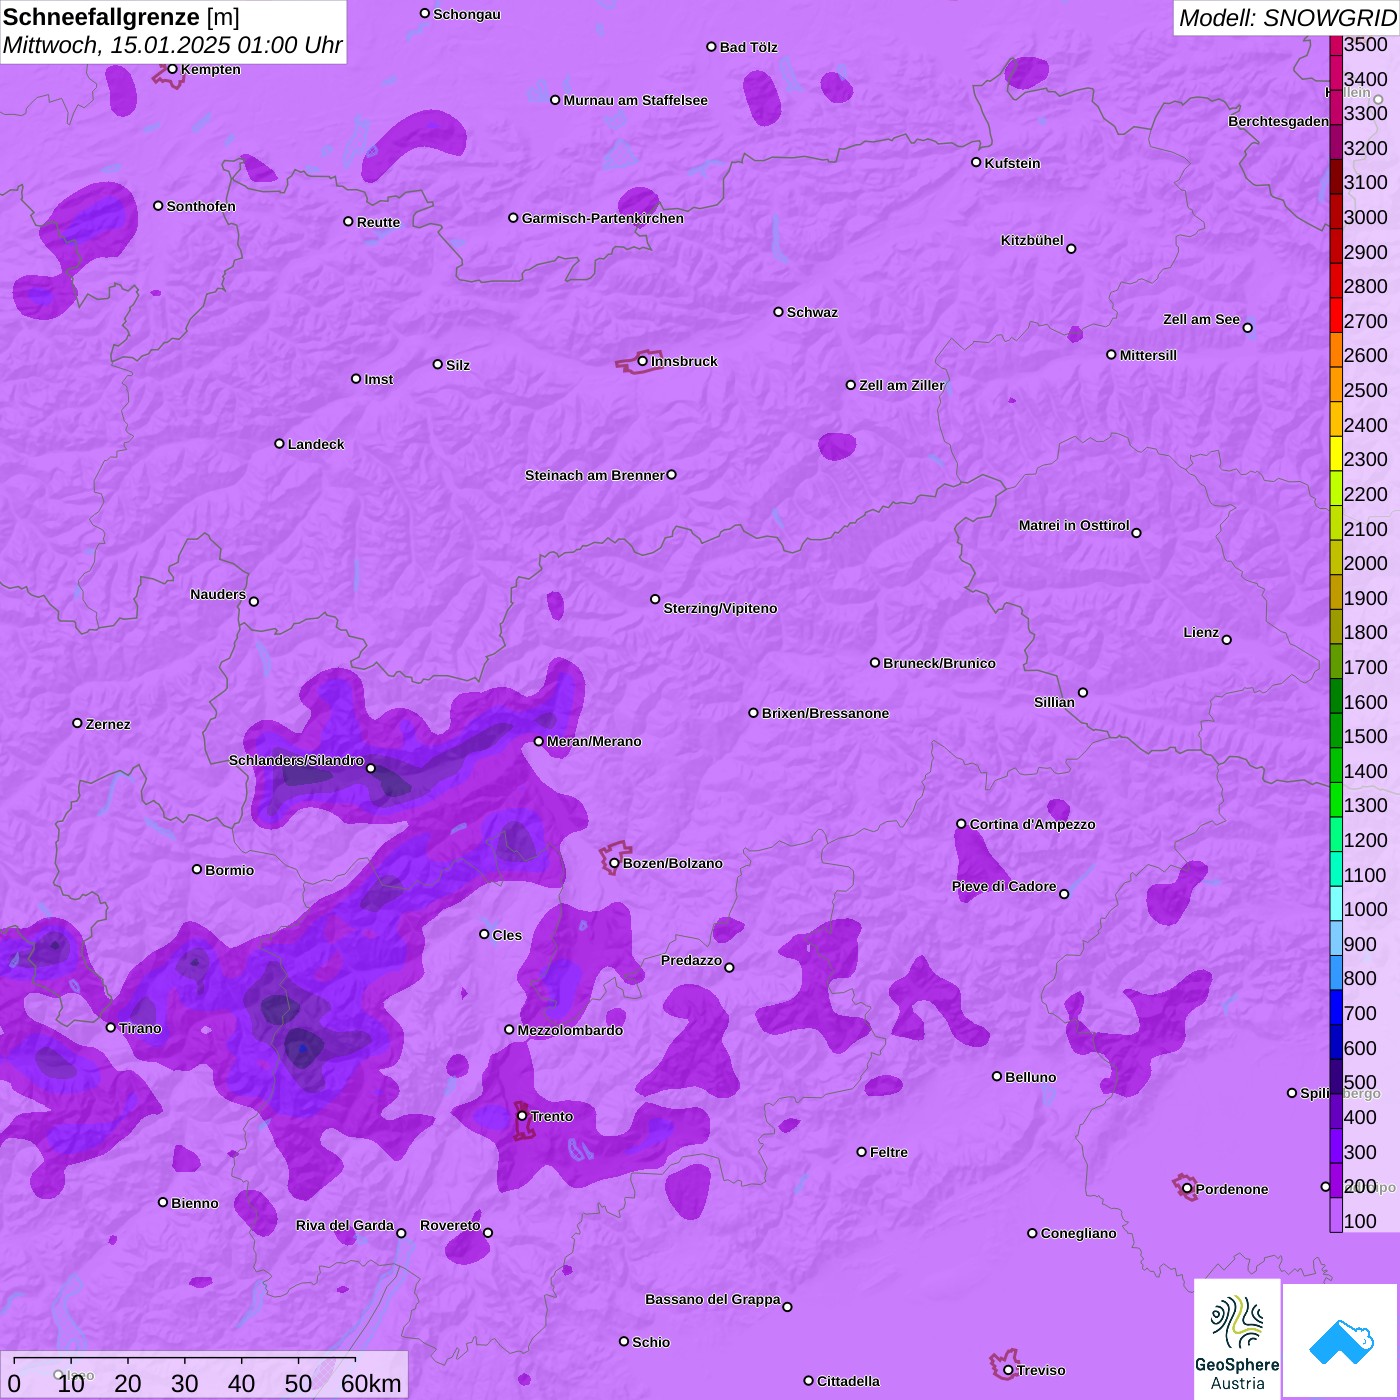Select the 2300 m yellow legend swatch
The width and height of the screenshot is (1400, 1400).
point(1336,453)
